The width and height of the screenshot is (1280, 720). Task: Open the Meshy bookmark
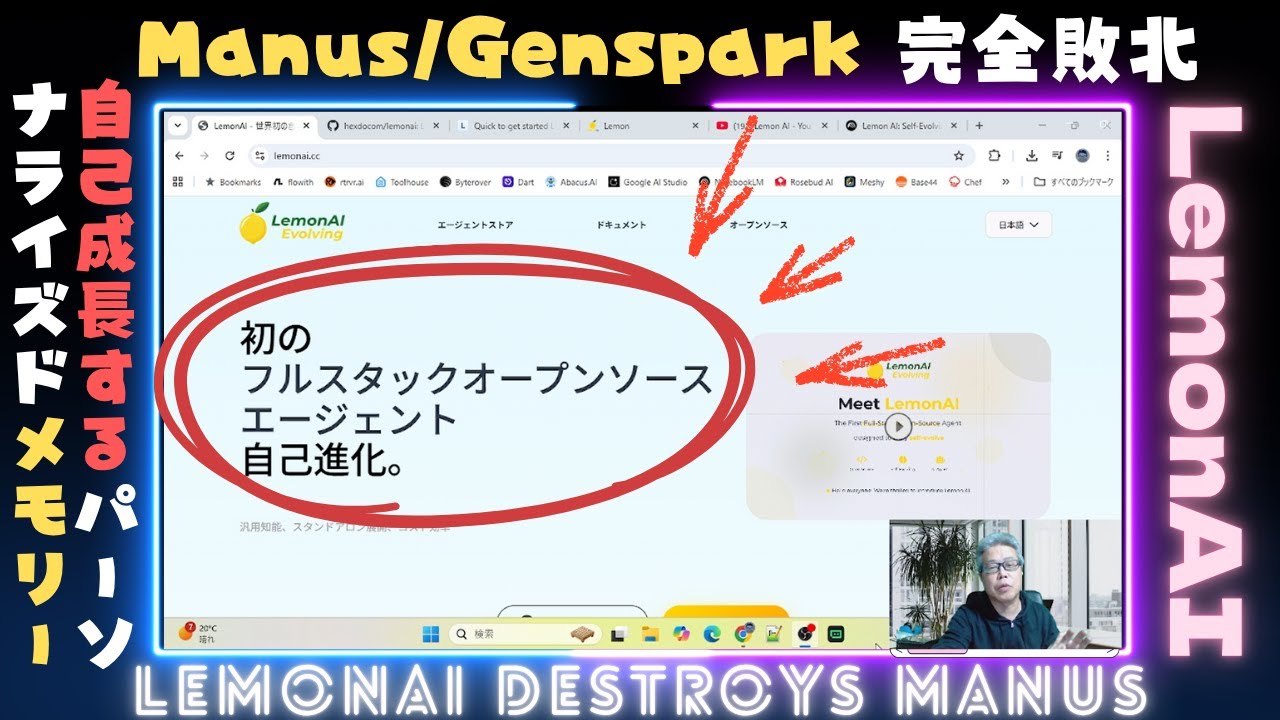point(864,182)
